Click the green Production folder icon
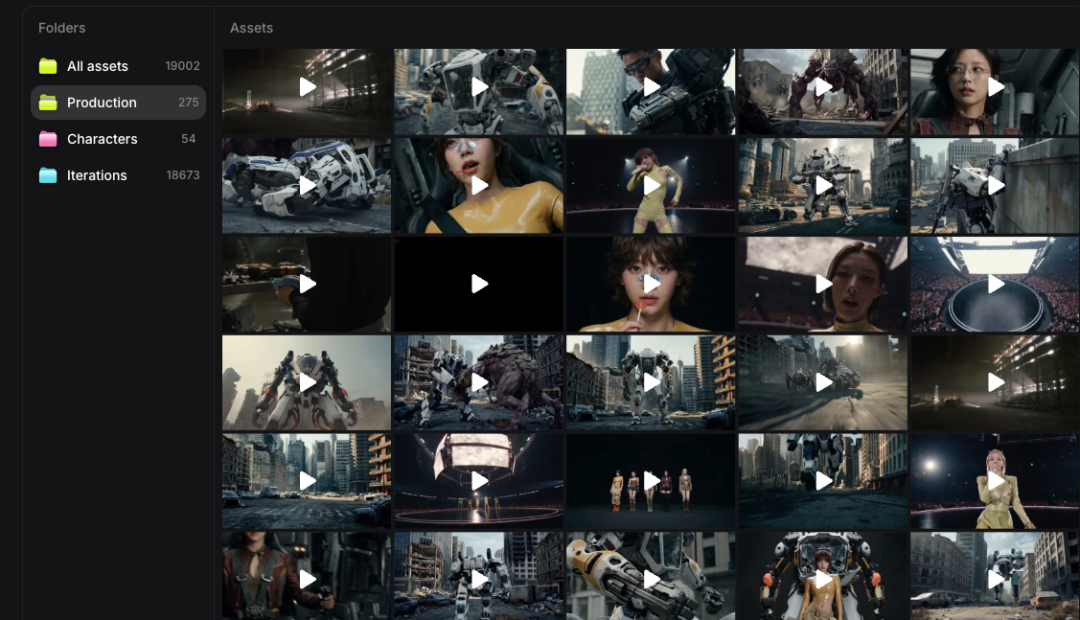This screenshot has width=1080, height=620. (48, 103)
